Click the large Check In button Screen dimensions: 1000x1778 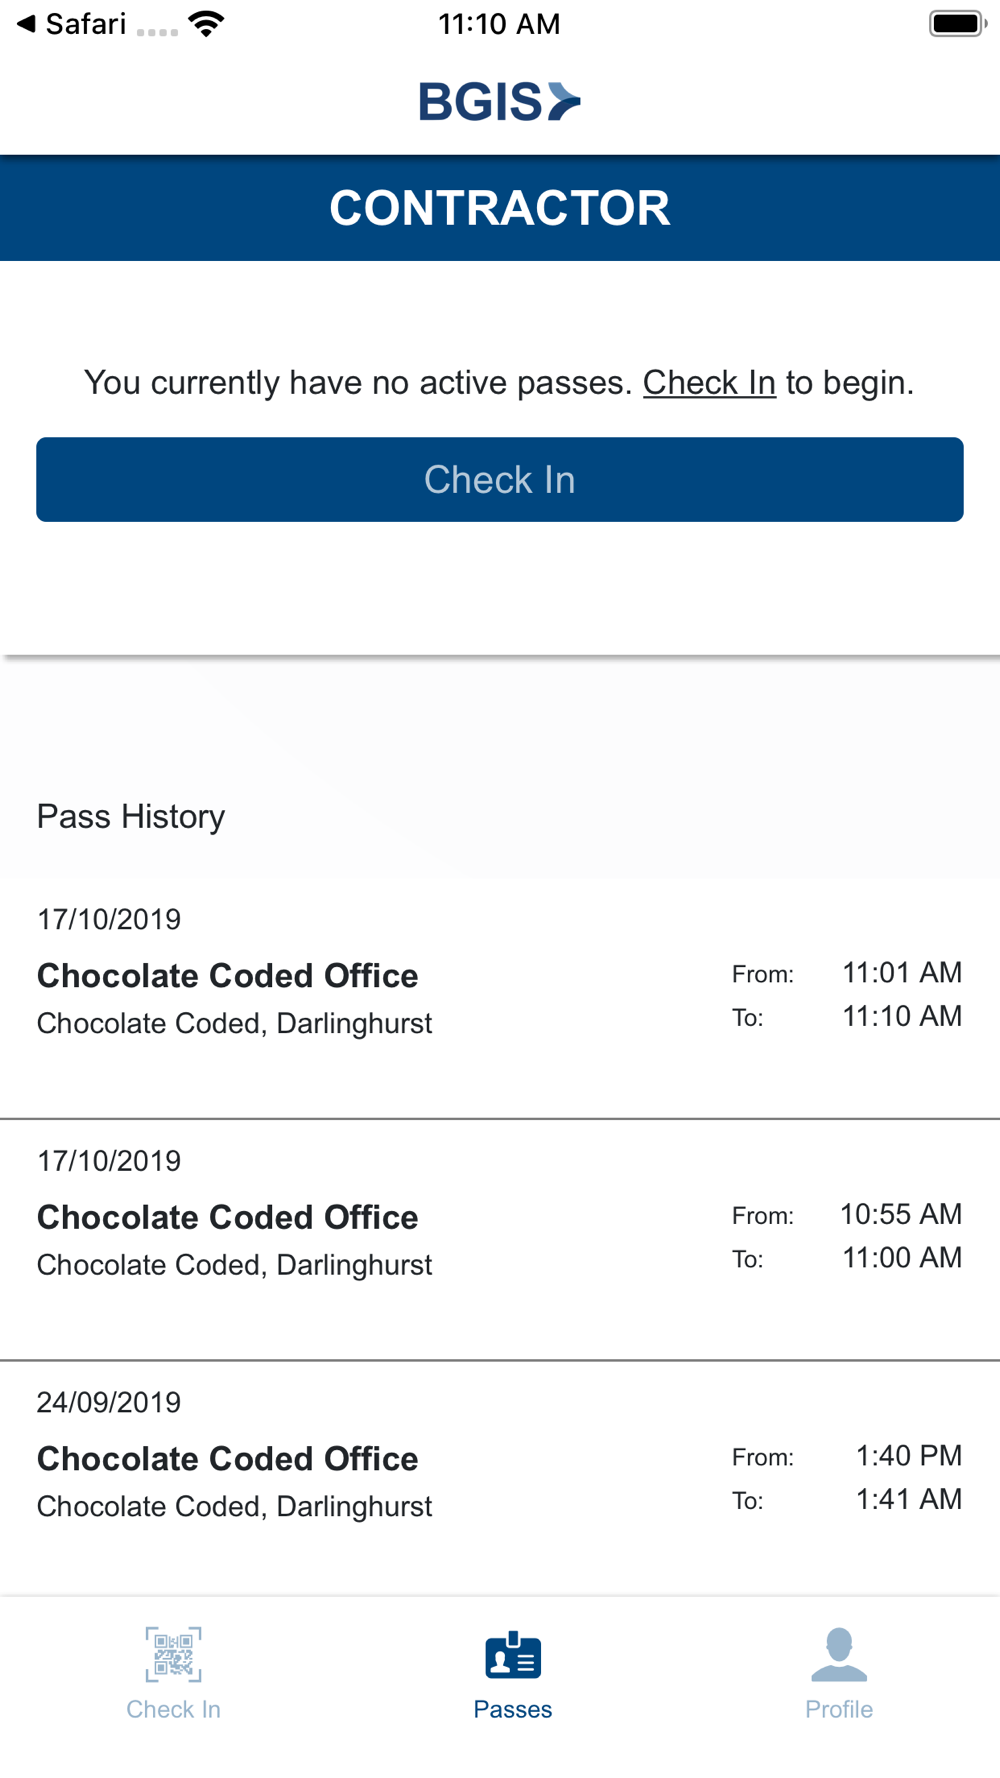tap(500, 479)
